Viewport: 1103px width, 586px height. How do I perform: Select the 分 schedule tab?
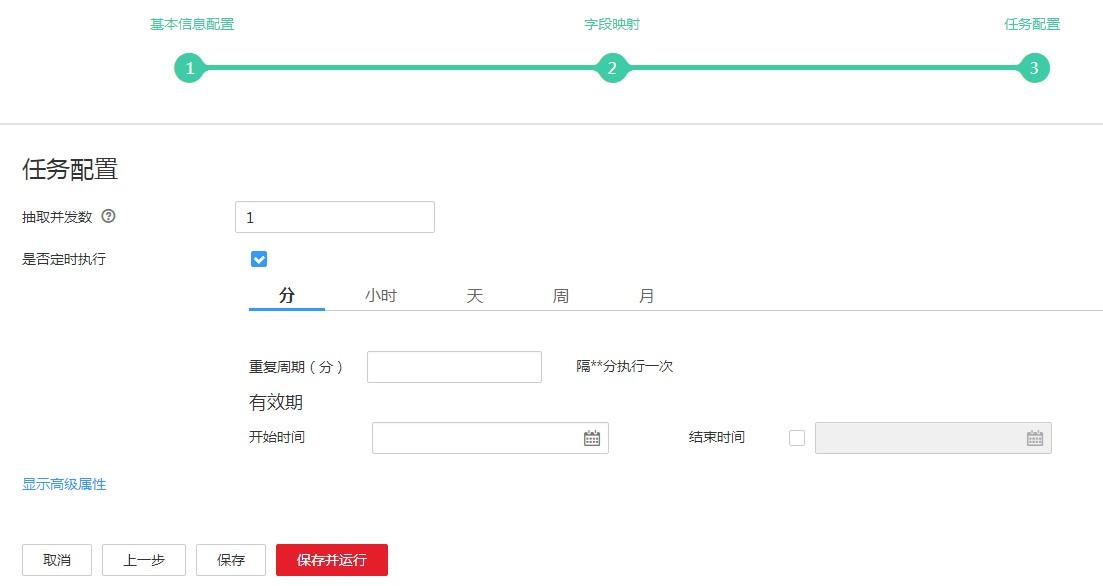coord(287,295)
